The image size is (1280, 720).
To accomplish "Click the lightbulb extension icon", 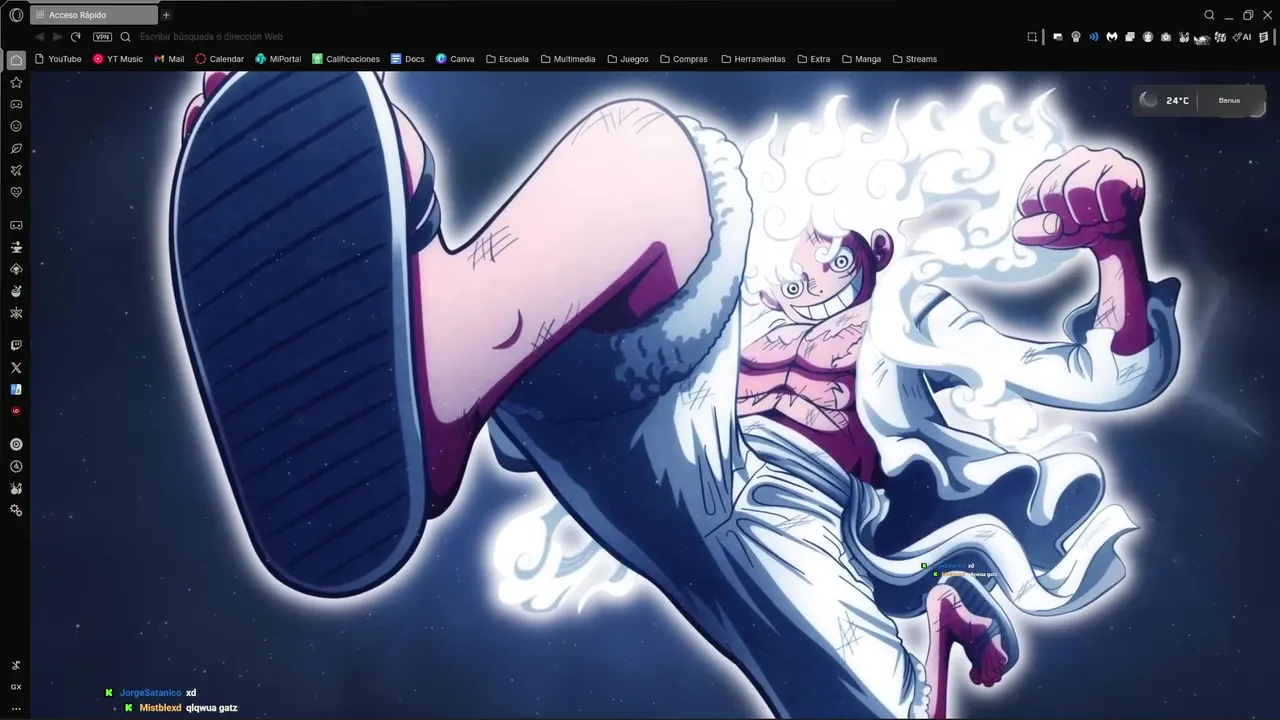I will [x=1076, y=37].
